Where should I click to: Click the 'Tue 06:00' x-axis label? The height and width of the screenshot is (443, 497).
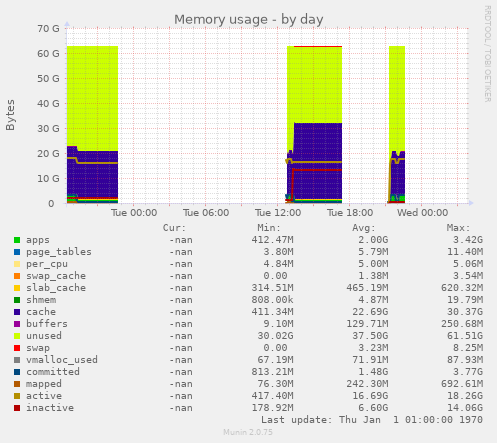point(206,213)
